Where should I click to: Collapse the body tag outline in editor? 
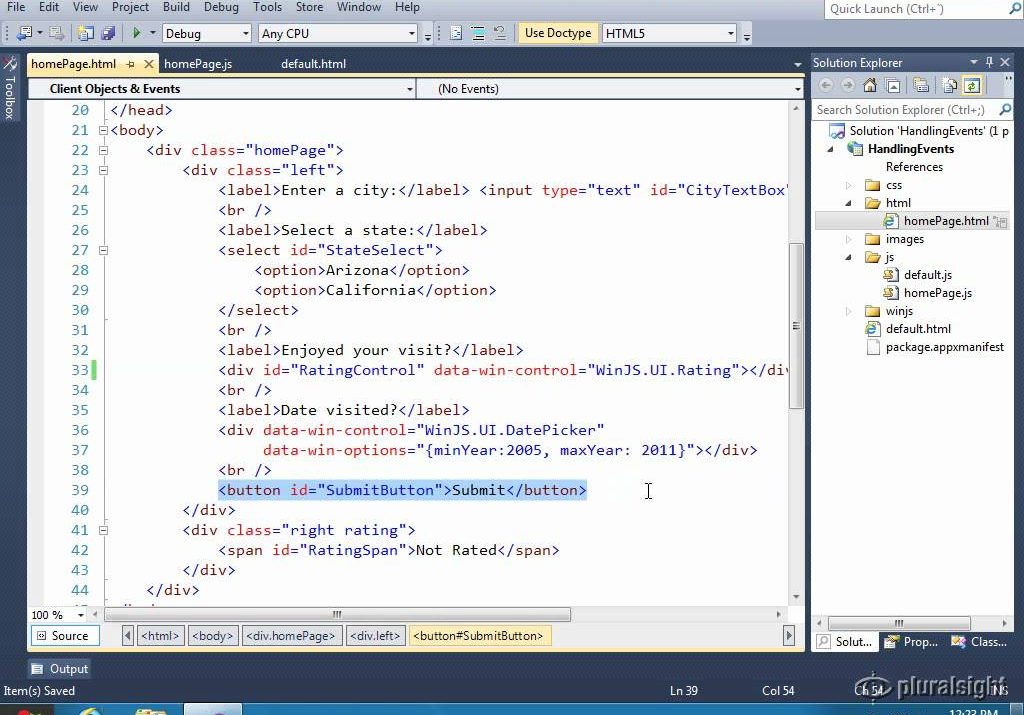click(103, 130)
